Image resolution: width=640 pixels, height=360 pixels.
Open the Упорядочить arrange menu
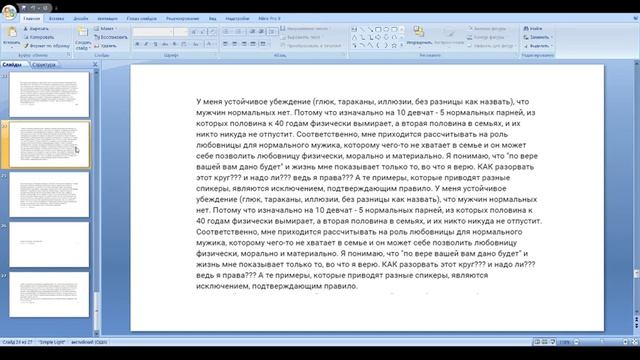(x=419, y=37)
